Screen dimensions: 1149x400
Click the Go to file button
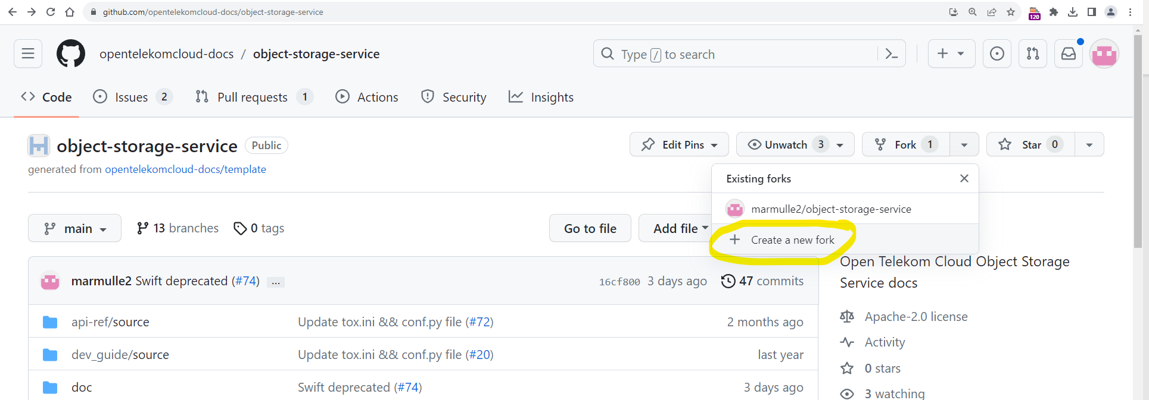590,229
